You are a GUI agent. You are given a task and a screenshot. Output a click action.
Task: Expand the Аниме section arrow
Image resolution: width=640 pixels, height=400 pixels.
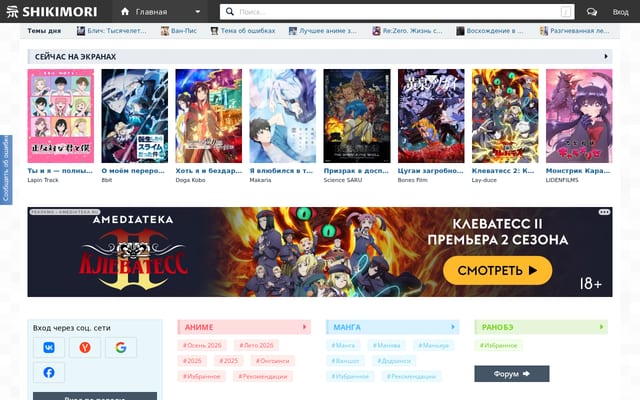(x=304, y=327)
